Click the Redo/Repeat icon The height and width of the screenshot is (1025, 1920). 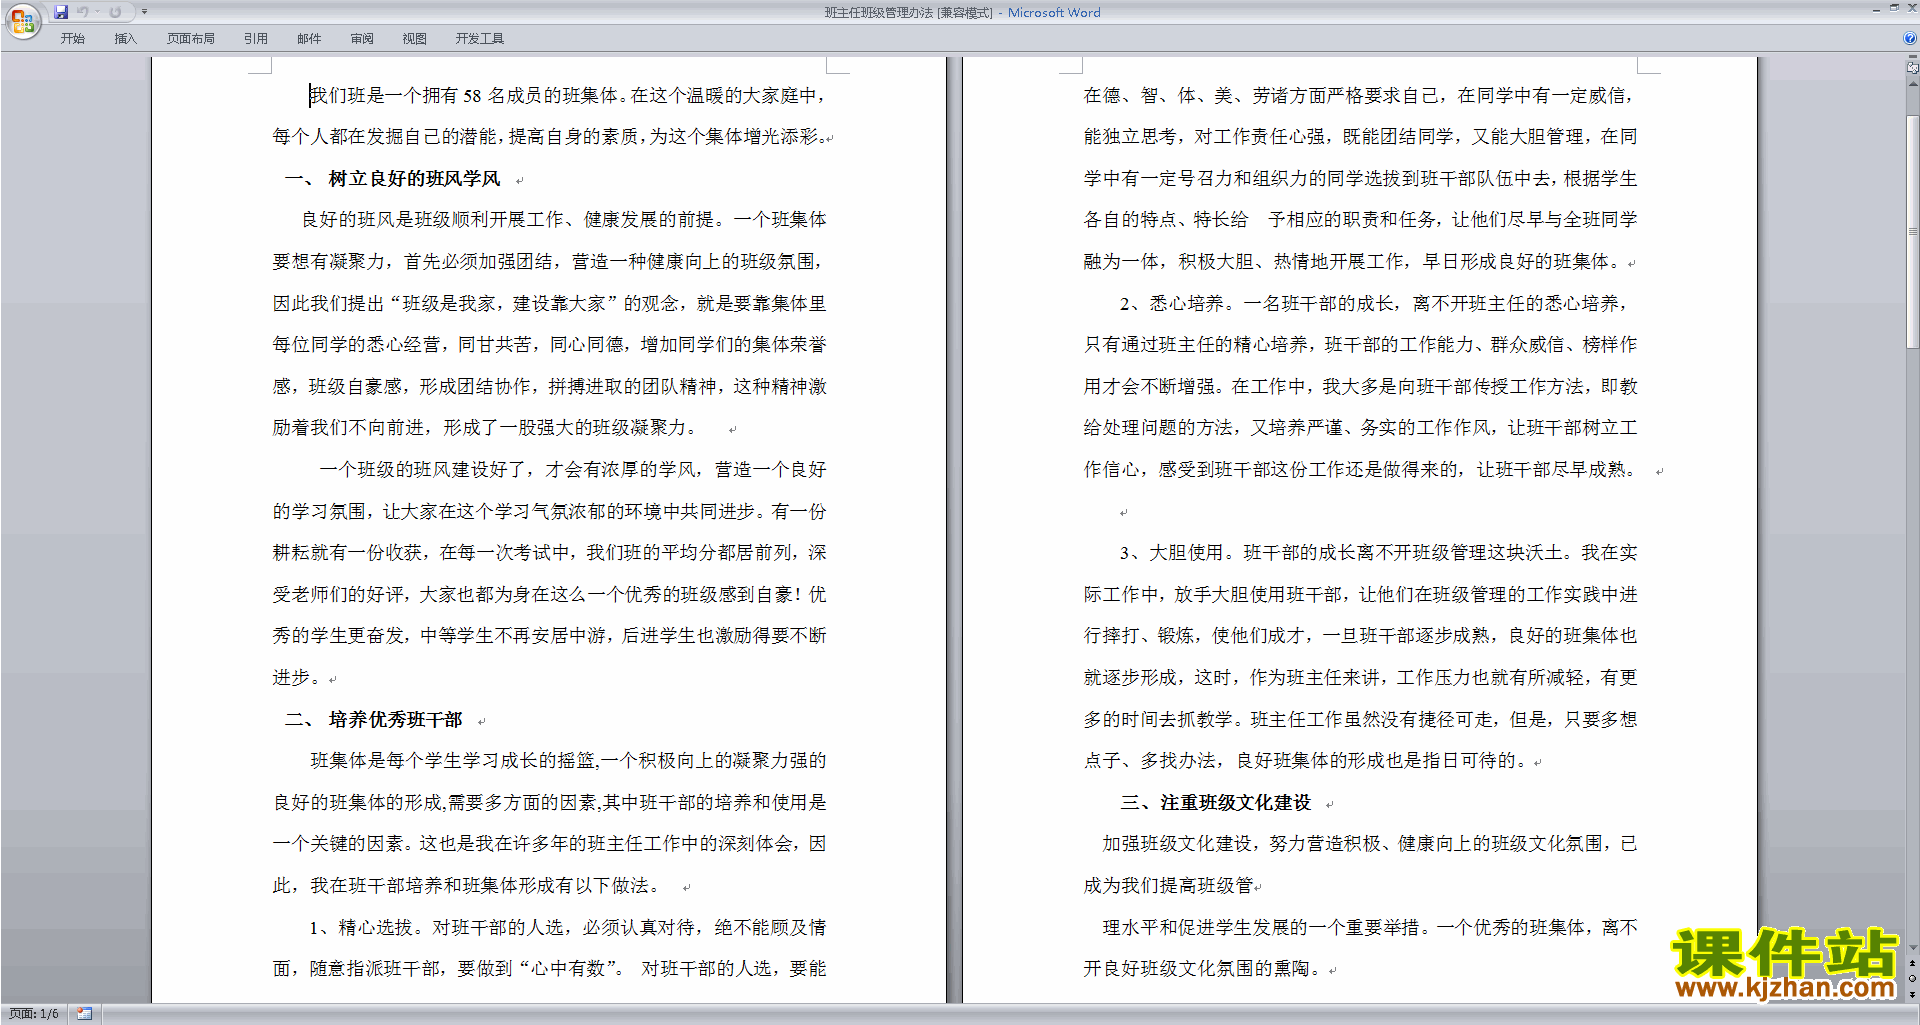(115, 12)
